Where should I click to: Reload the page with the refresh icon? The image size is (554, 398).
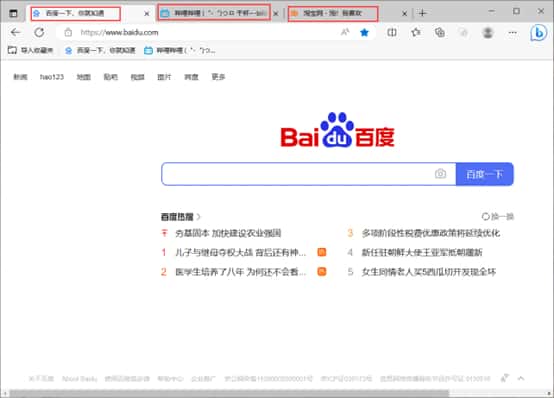click(x=39, y=33)
